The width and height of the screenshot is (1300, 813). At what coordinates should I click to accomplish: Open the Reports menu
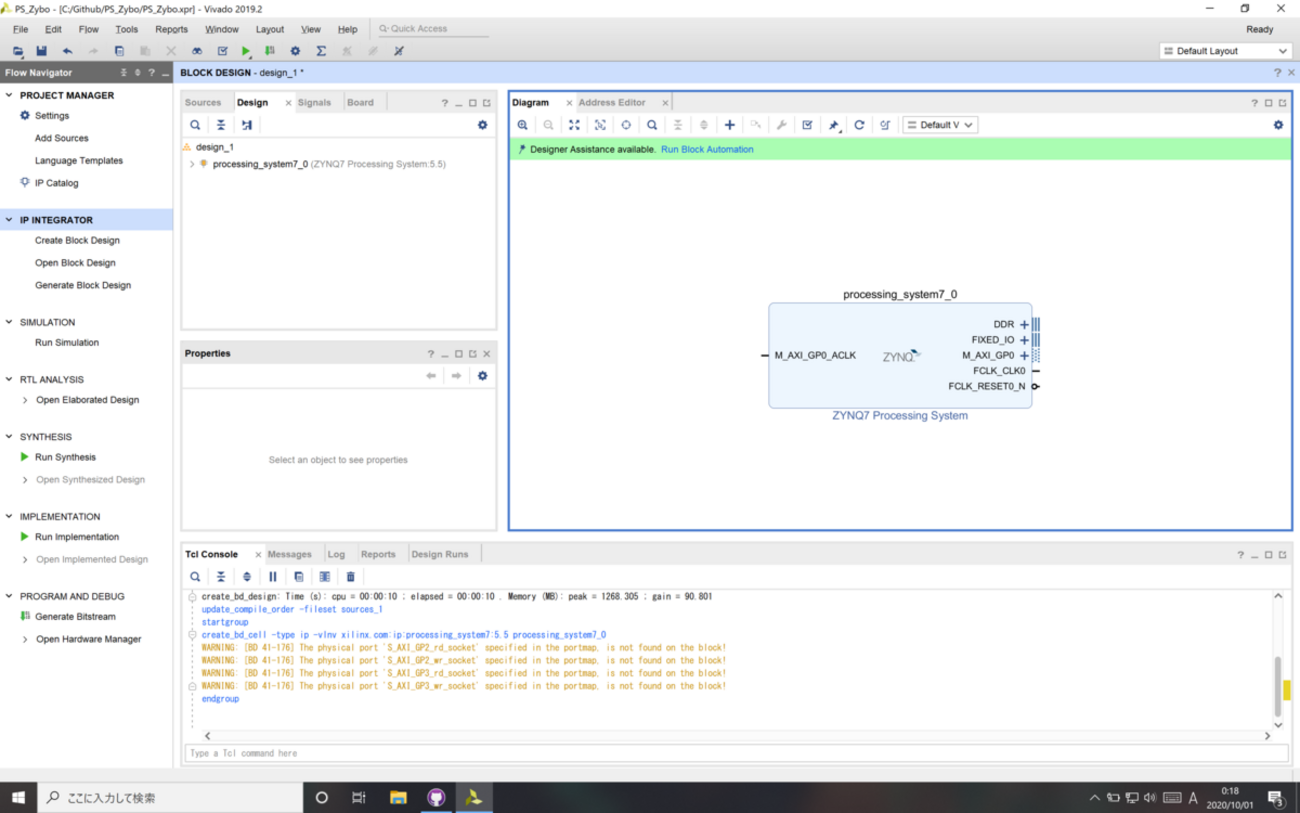point(171,29)
